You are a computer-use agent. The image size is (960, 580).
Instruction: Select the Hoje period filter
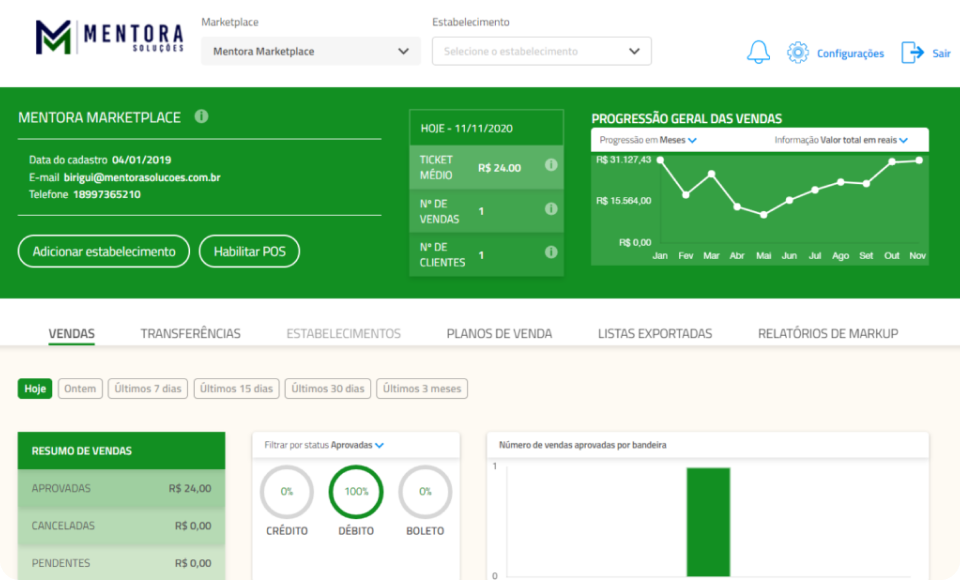(35, 389)
